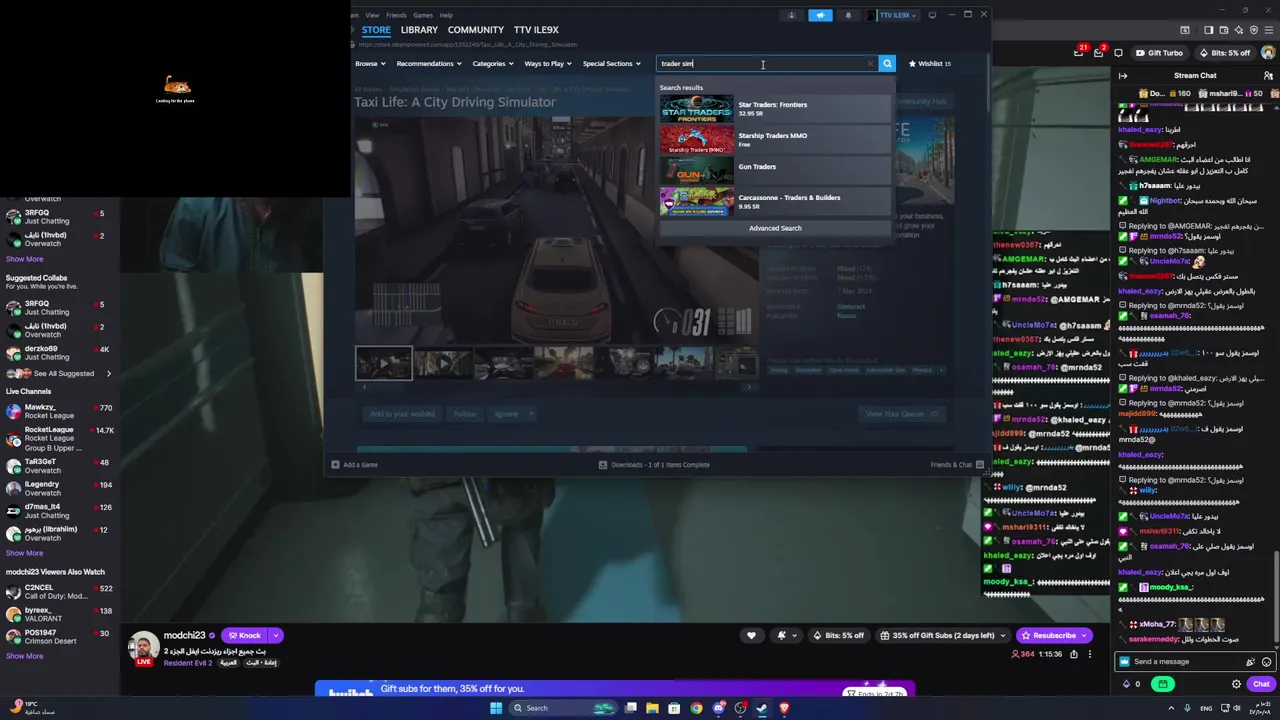Open the emote picker in chat input
The image size is (1280, 720).
click(1266, 662)
